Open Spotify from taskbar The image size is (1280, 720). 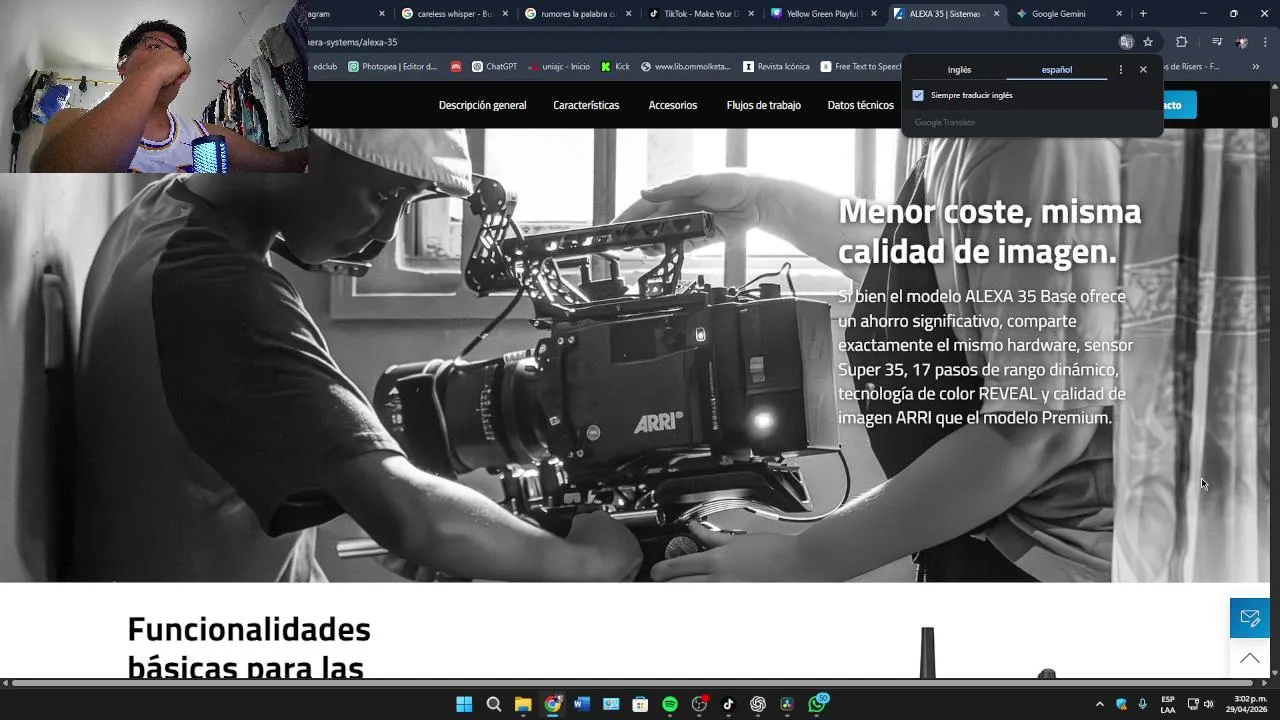[x=670, y=704]
